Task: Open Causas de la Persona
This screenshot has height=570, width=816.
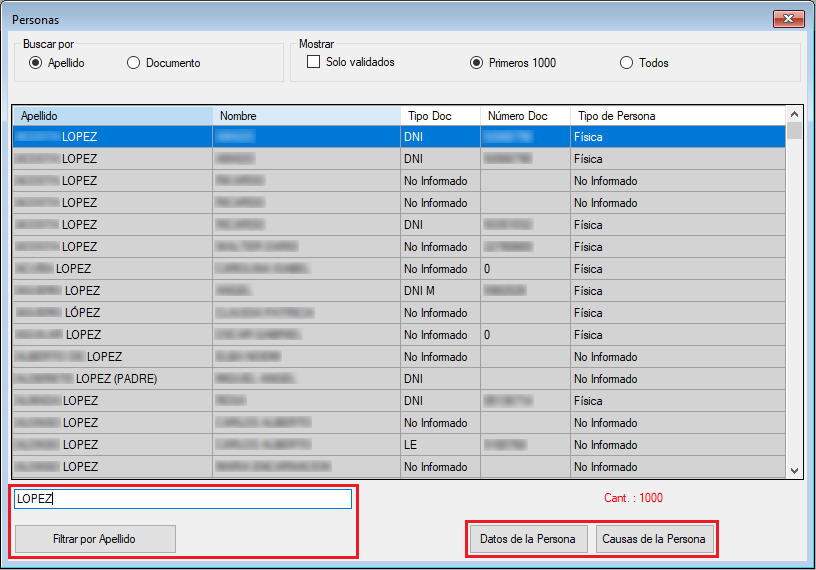Action: coord(653,539)
